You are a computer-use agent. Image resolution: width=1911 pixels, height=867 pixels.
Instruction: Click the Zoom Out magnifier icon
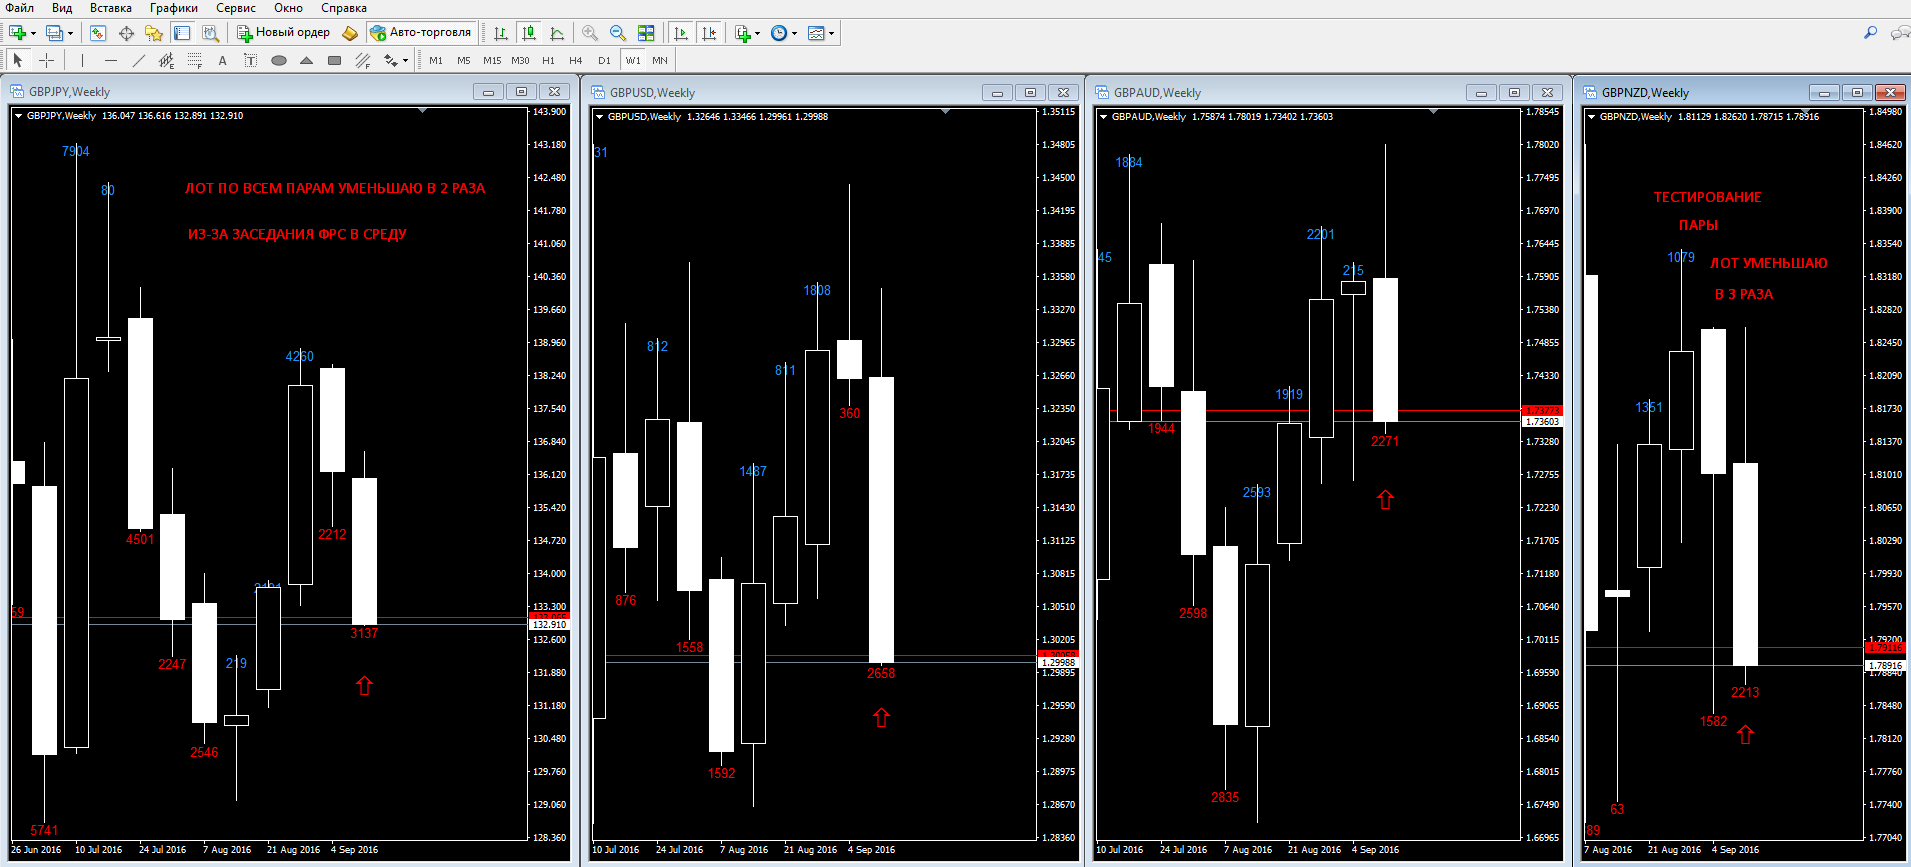click(618, 33)
